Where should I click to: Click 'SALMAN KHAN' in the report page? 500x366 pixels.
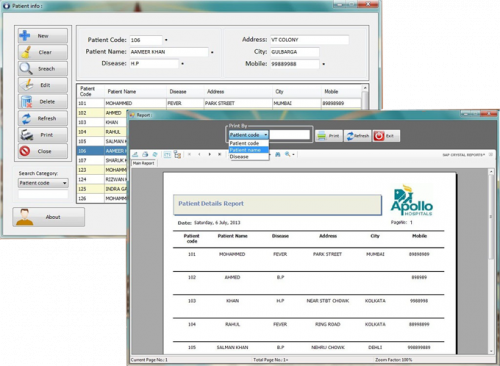pos(232,347)
